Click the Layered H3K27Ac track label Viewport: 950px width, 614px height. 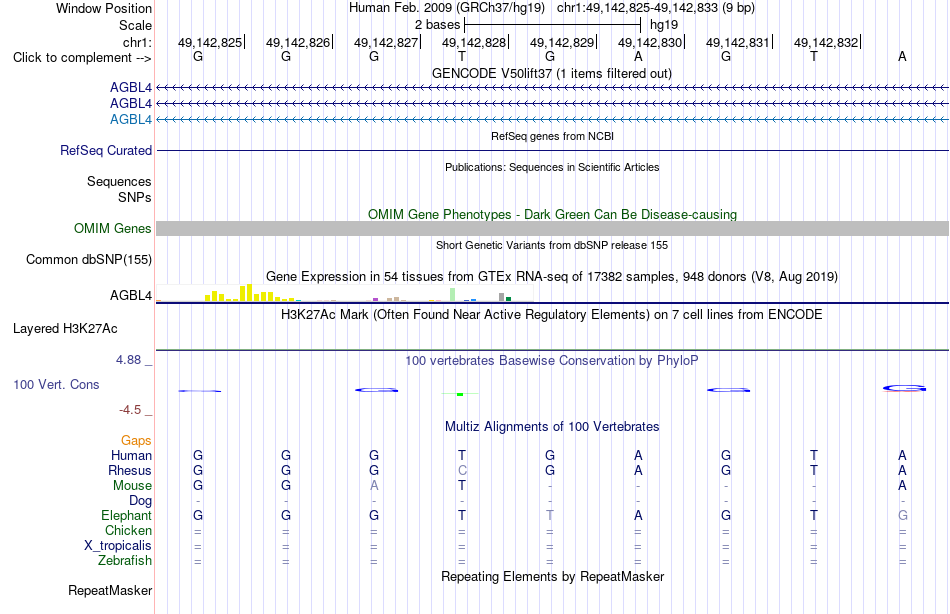(65, 329)
